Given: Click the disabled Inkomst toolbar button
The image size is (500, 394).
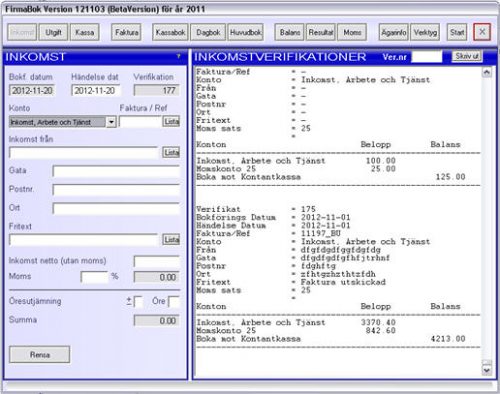Looking at the screenshot, I should 22,32.
